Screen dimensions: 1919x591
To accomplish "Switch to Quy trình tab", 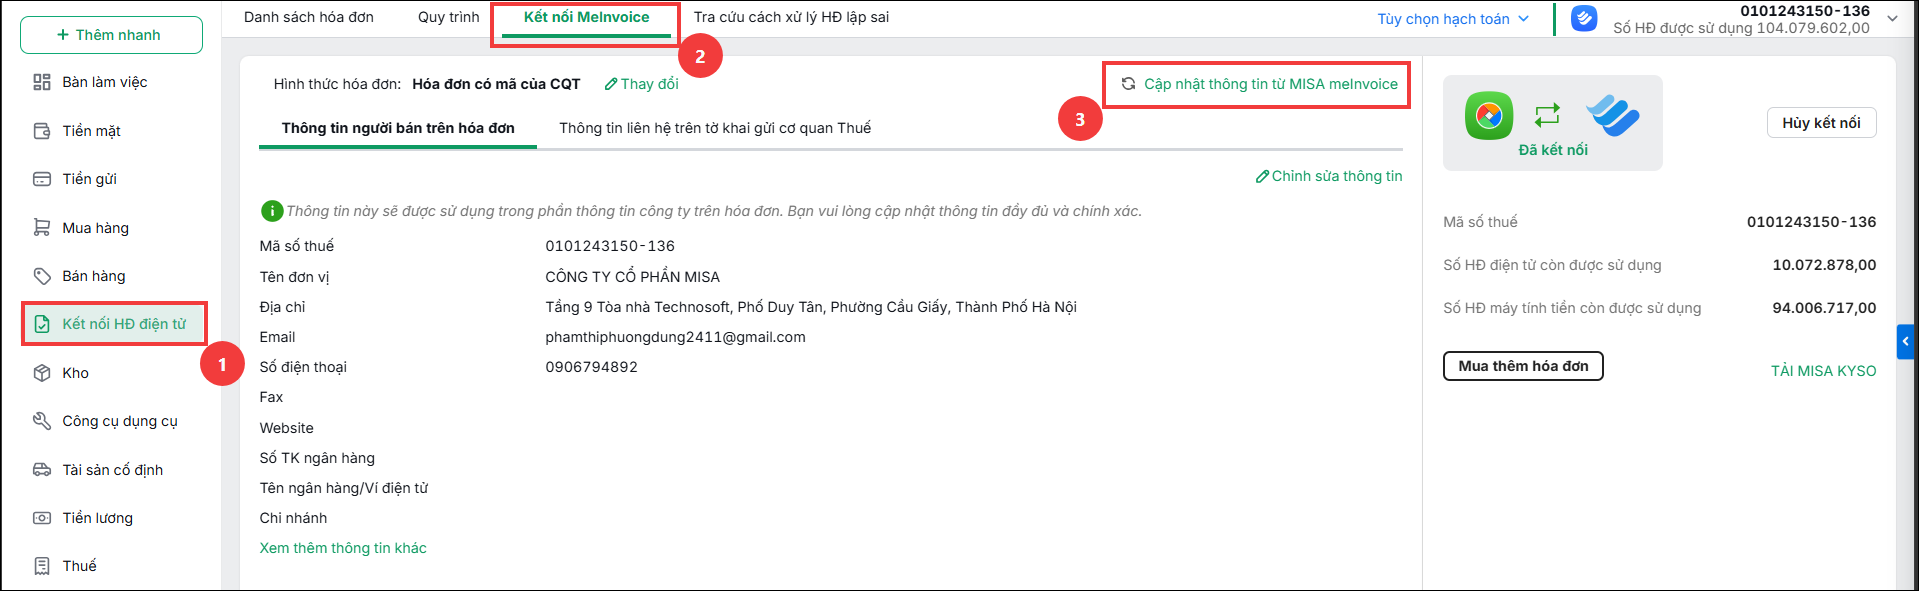I will 449,17.
